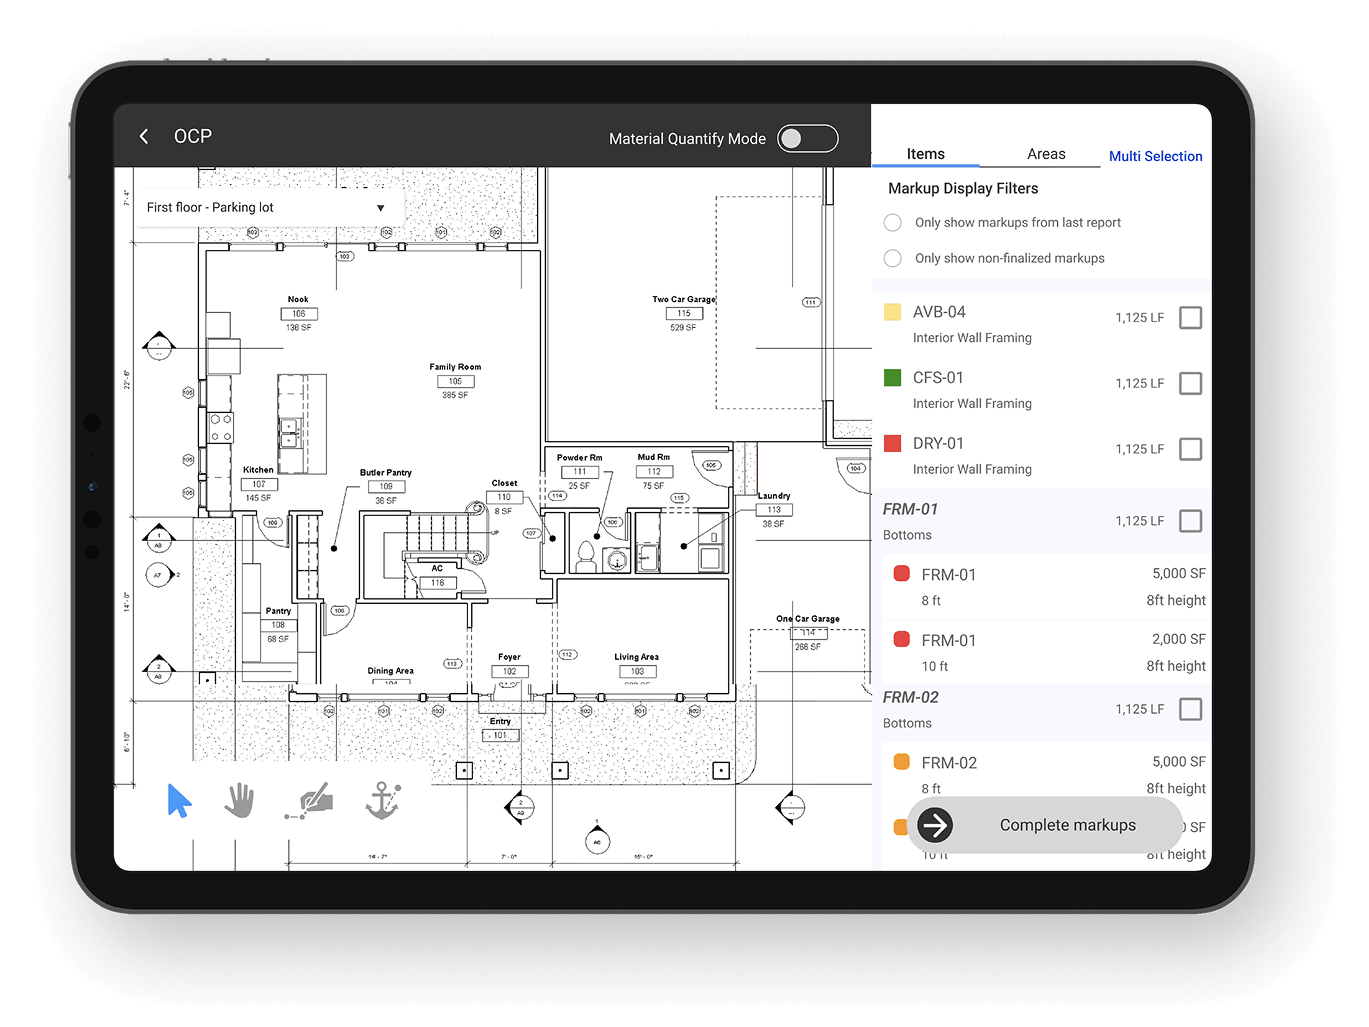
Task: Go back using the OCP back arrow
Action: [144, 136]
